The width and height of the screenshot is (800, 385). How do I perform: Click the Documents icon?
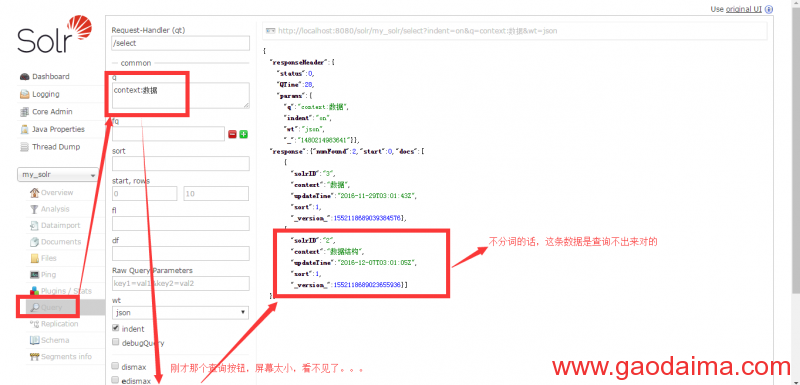pyautogui.click(x=34, y=242)
